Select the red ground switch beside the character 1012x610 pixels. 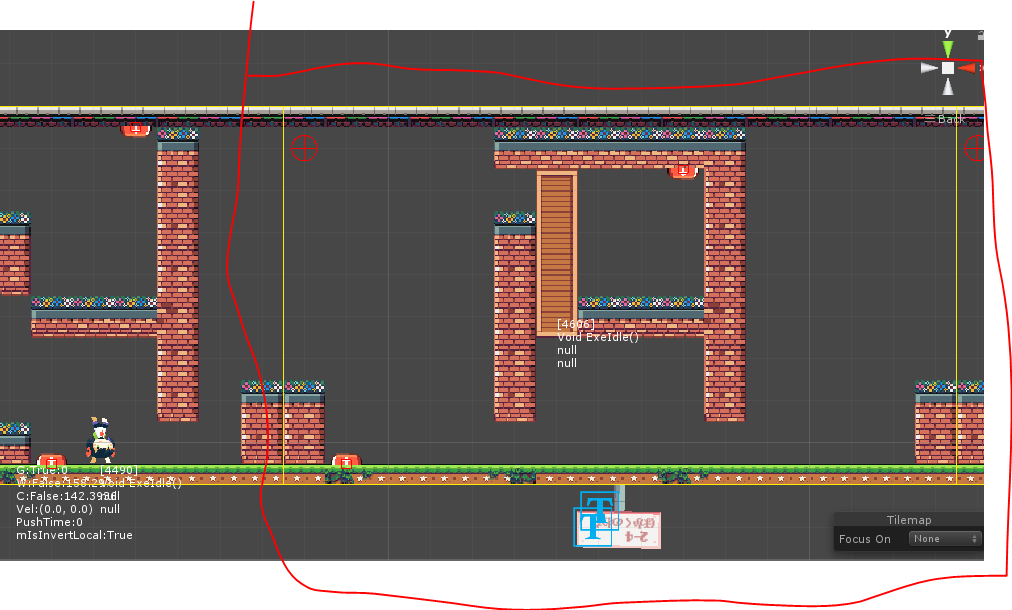point(52,461)
